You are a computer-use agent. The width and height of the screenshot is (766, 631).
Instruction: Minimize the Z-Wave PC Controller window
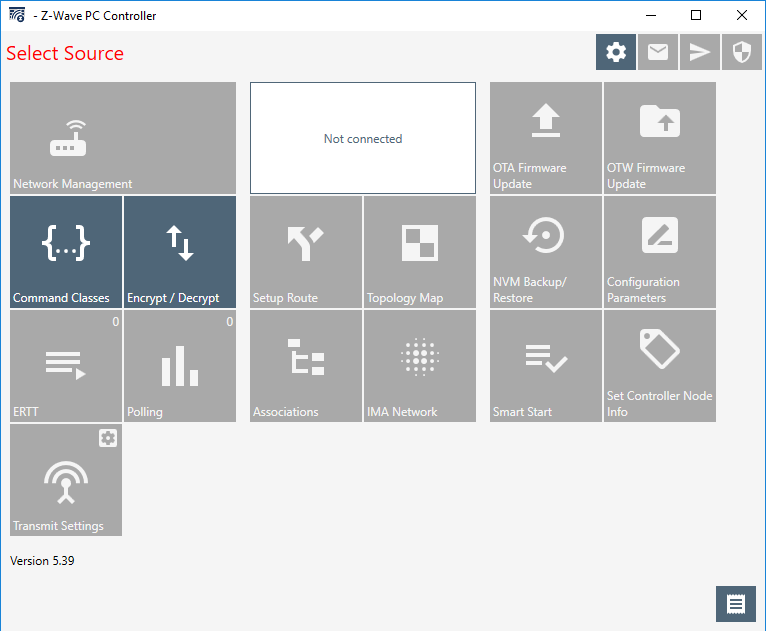click(651, 15)
